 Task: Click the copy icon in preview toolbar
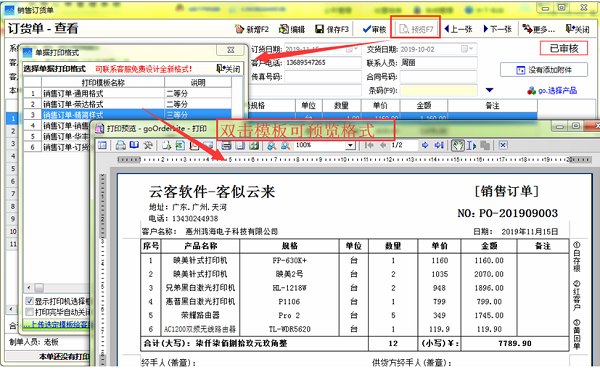click(485, 145)
